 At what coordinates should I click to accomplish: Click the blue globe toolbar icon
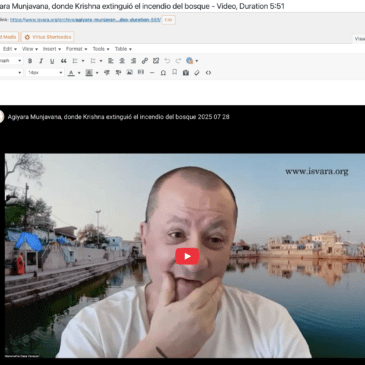[190, 61]
